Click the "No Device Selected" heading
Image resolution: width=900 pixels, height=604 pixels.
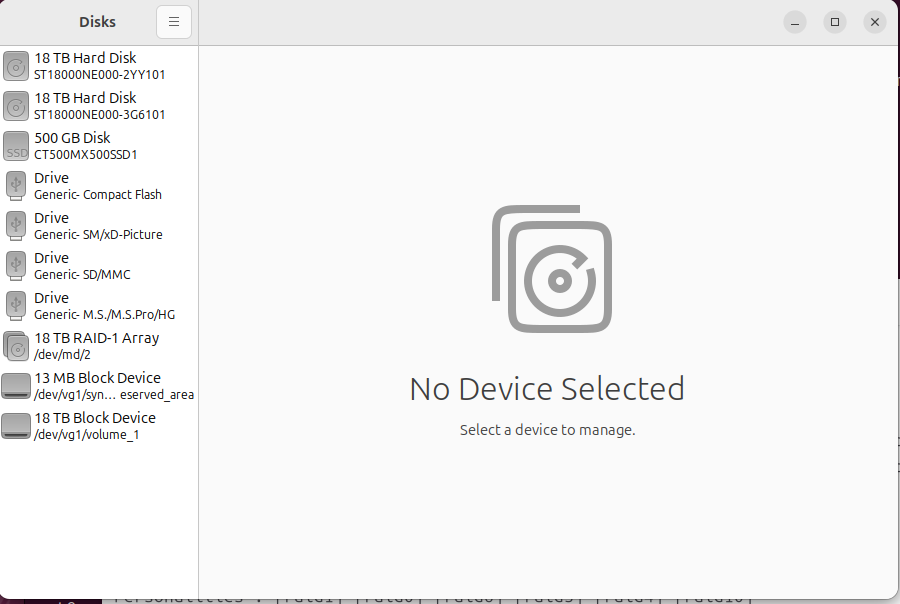pyautogui.click(x=547, y=388)
